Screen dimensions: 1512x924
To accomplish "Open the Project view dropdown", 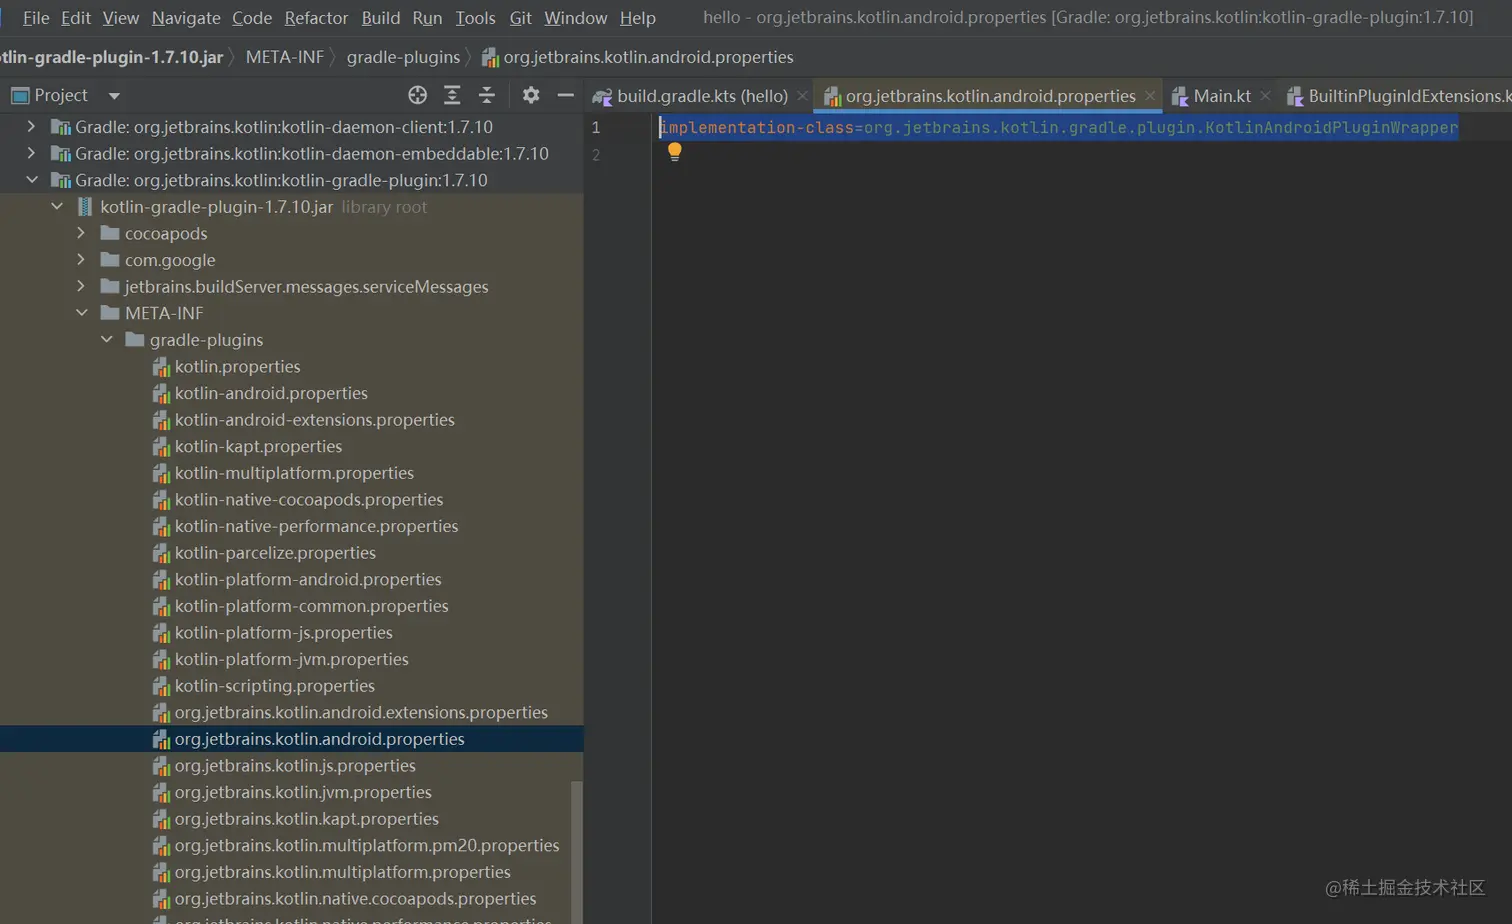I will pyautogui.click(x=114, y=96).
